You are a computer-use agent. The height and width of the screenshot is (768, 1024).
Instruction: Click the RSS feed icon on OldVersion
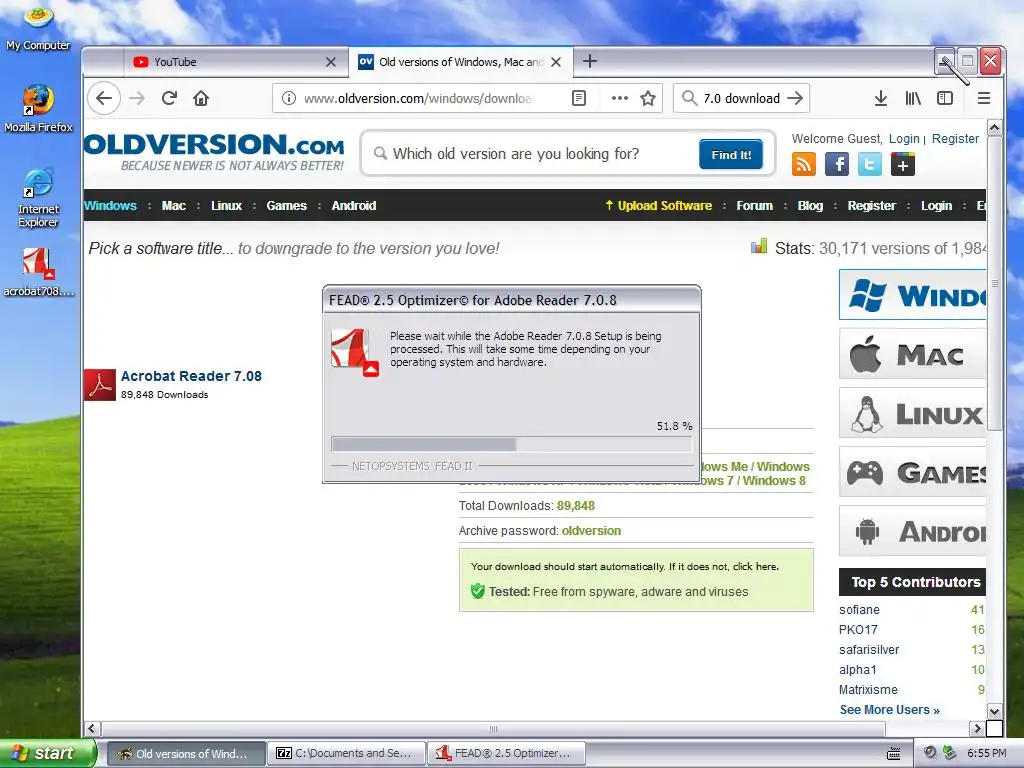tap(803, 164)
